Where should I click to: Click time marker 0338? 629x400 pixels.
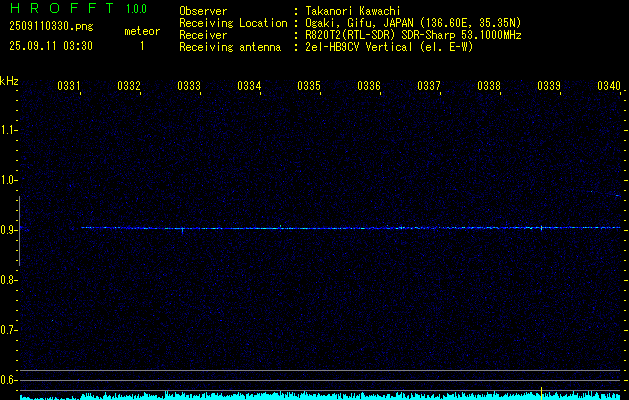pos(489,86)
